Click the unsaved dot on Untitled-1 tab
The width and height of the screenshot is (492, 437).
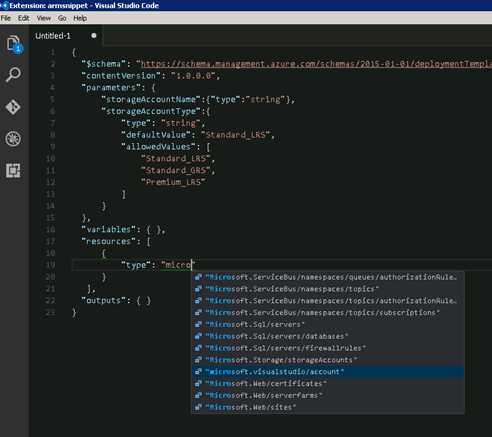94,35
